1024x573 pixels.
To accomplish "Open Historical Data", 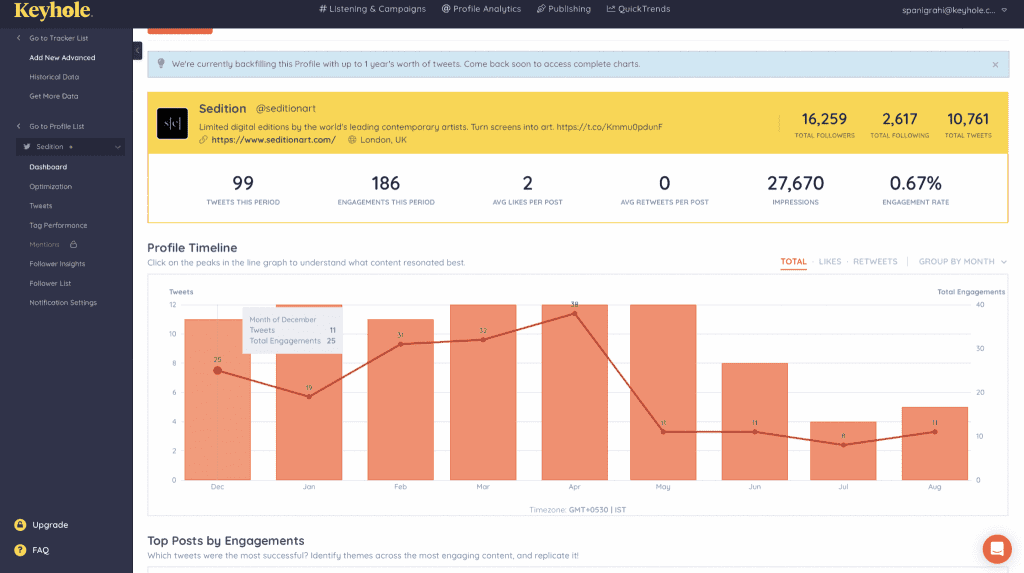I will [x=54, y=77].
